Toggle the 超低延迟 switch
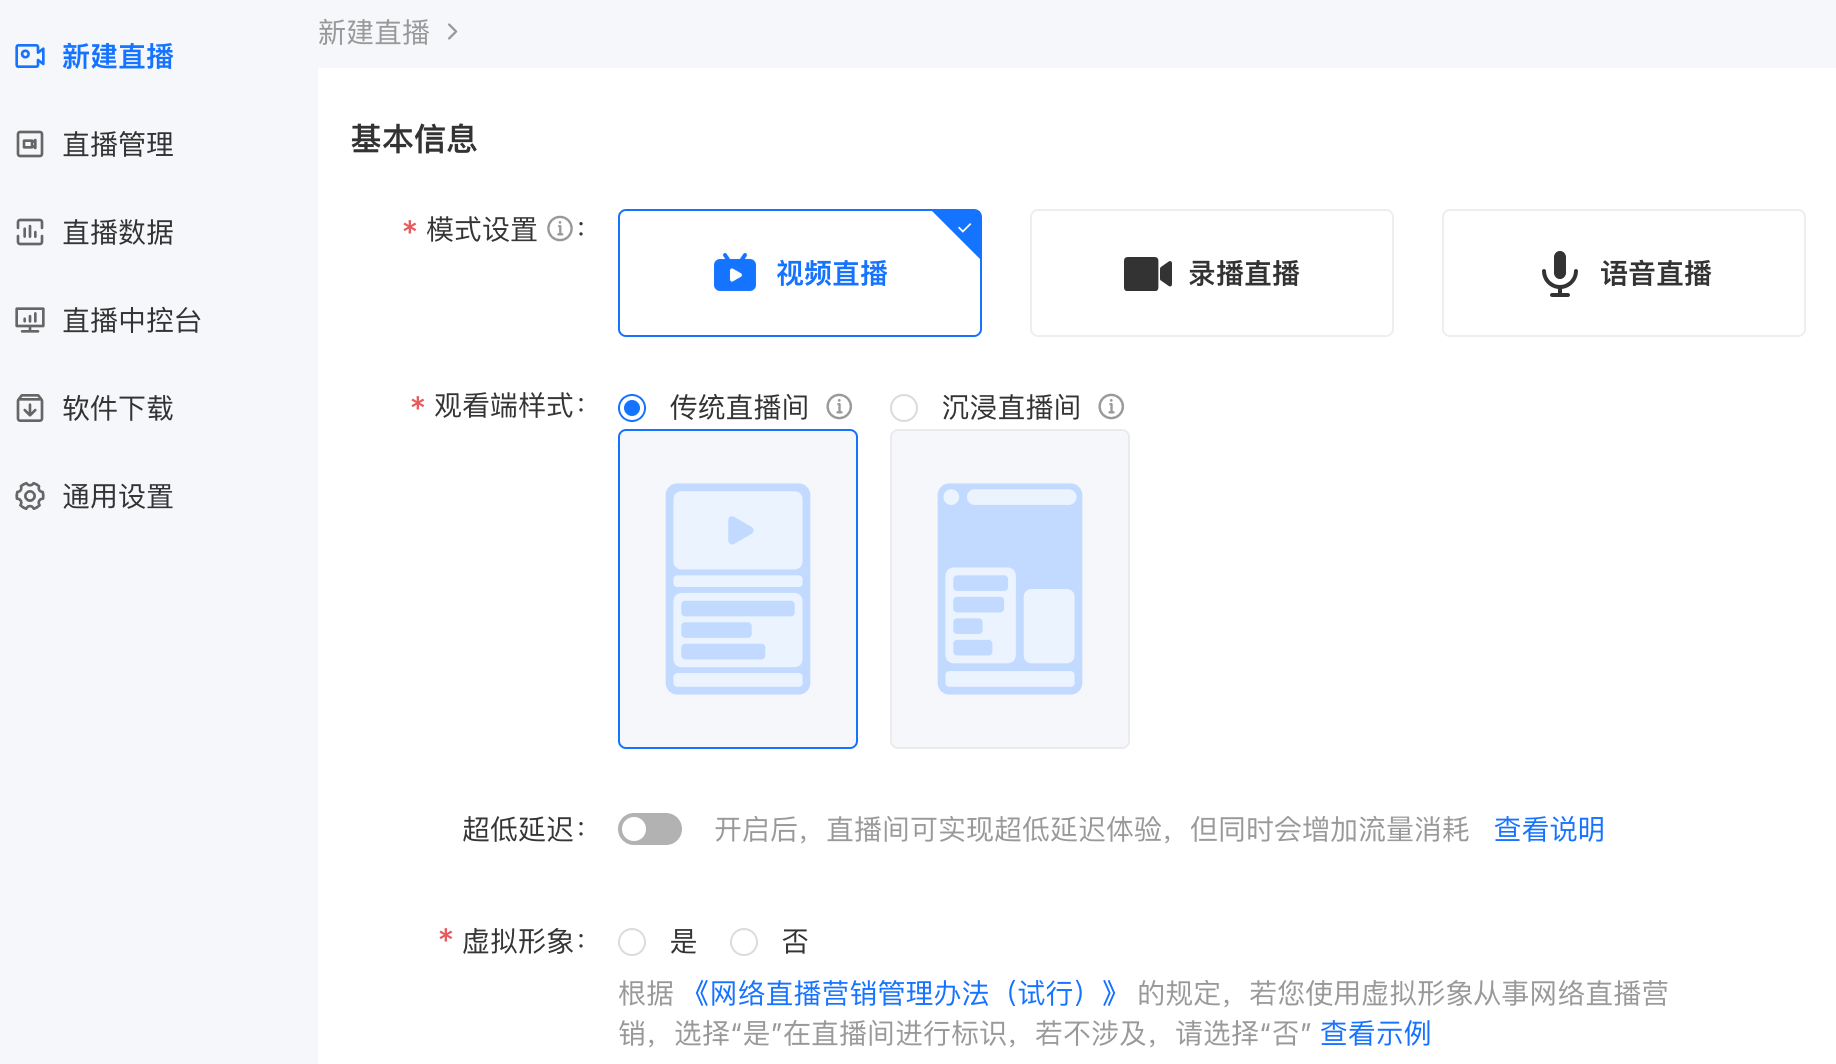1836x1064 pixels. [650, 829]
